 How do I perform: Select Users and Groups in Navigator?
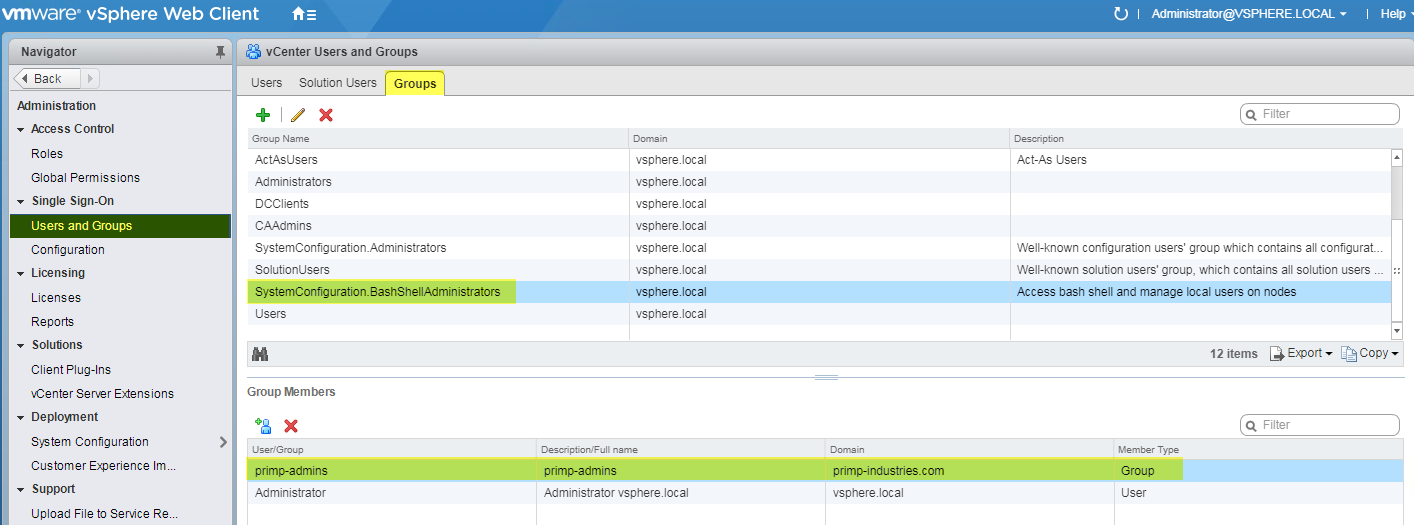pyautogui.click(x=120, y=226)
